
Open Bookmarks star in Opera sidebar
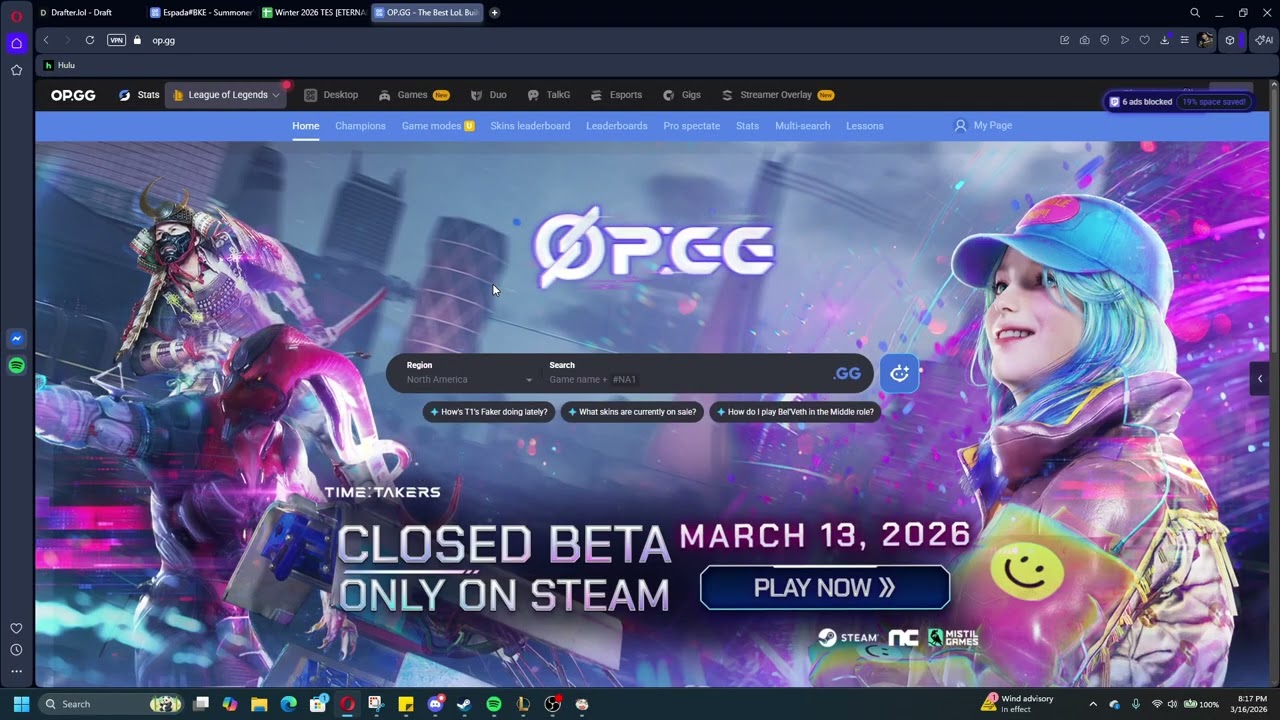(16, 70)
